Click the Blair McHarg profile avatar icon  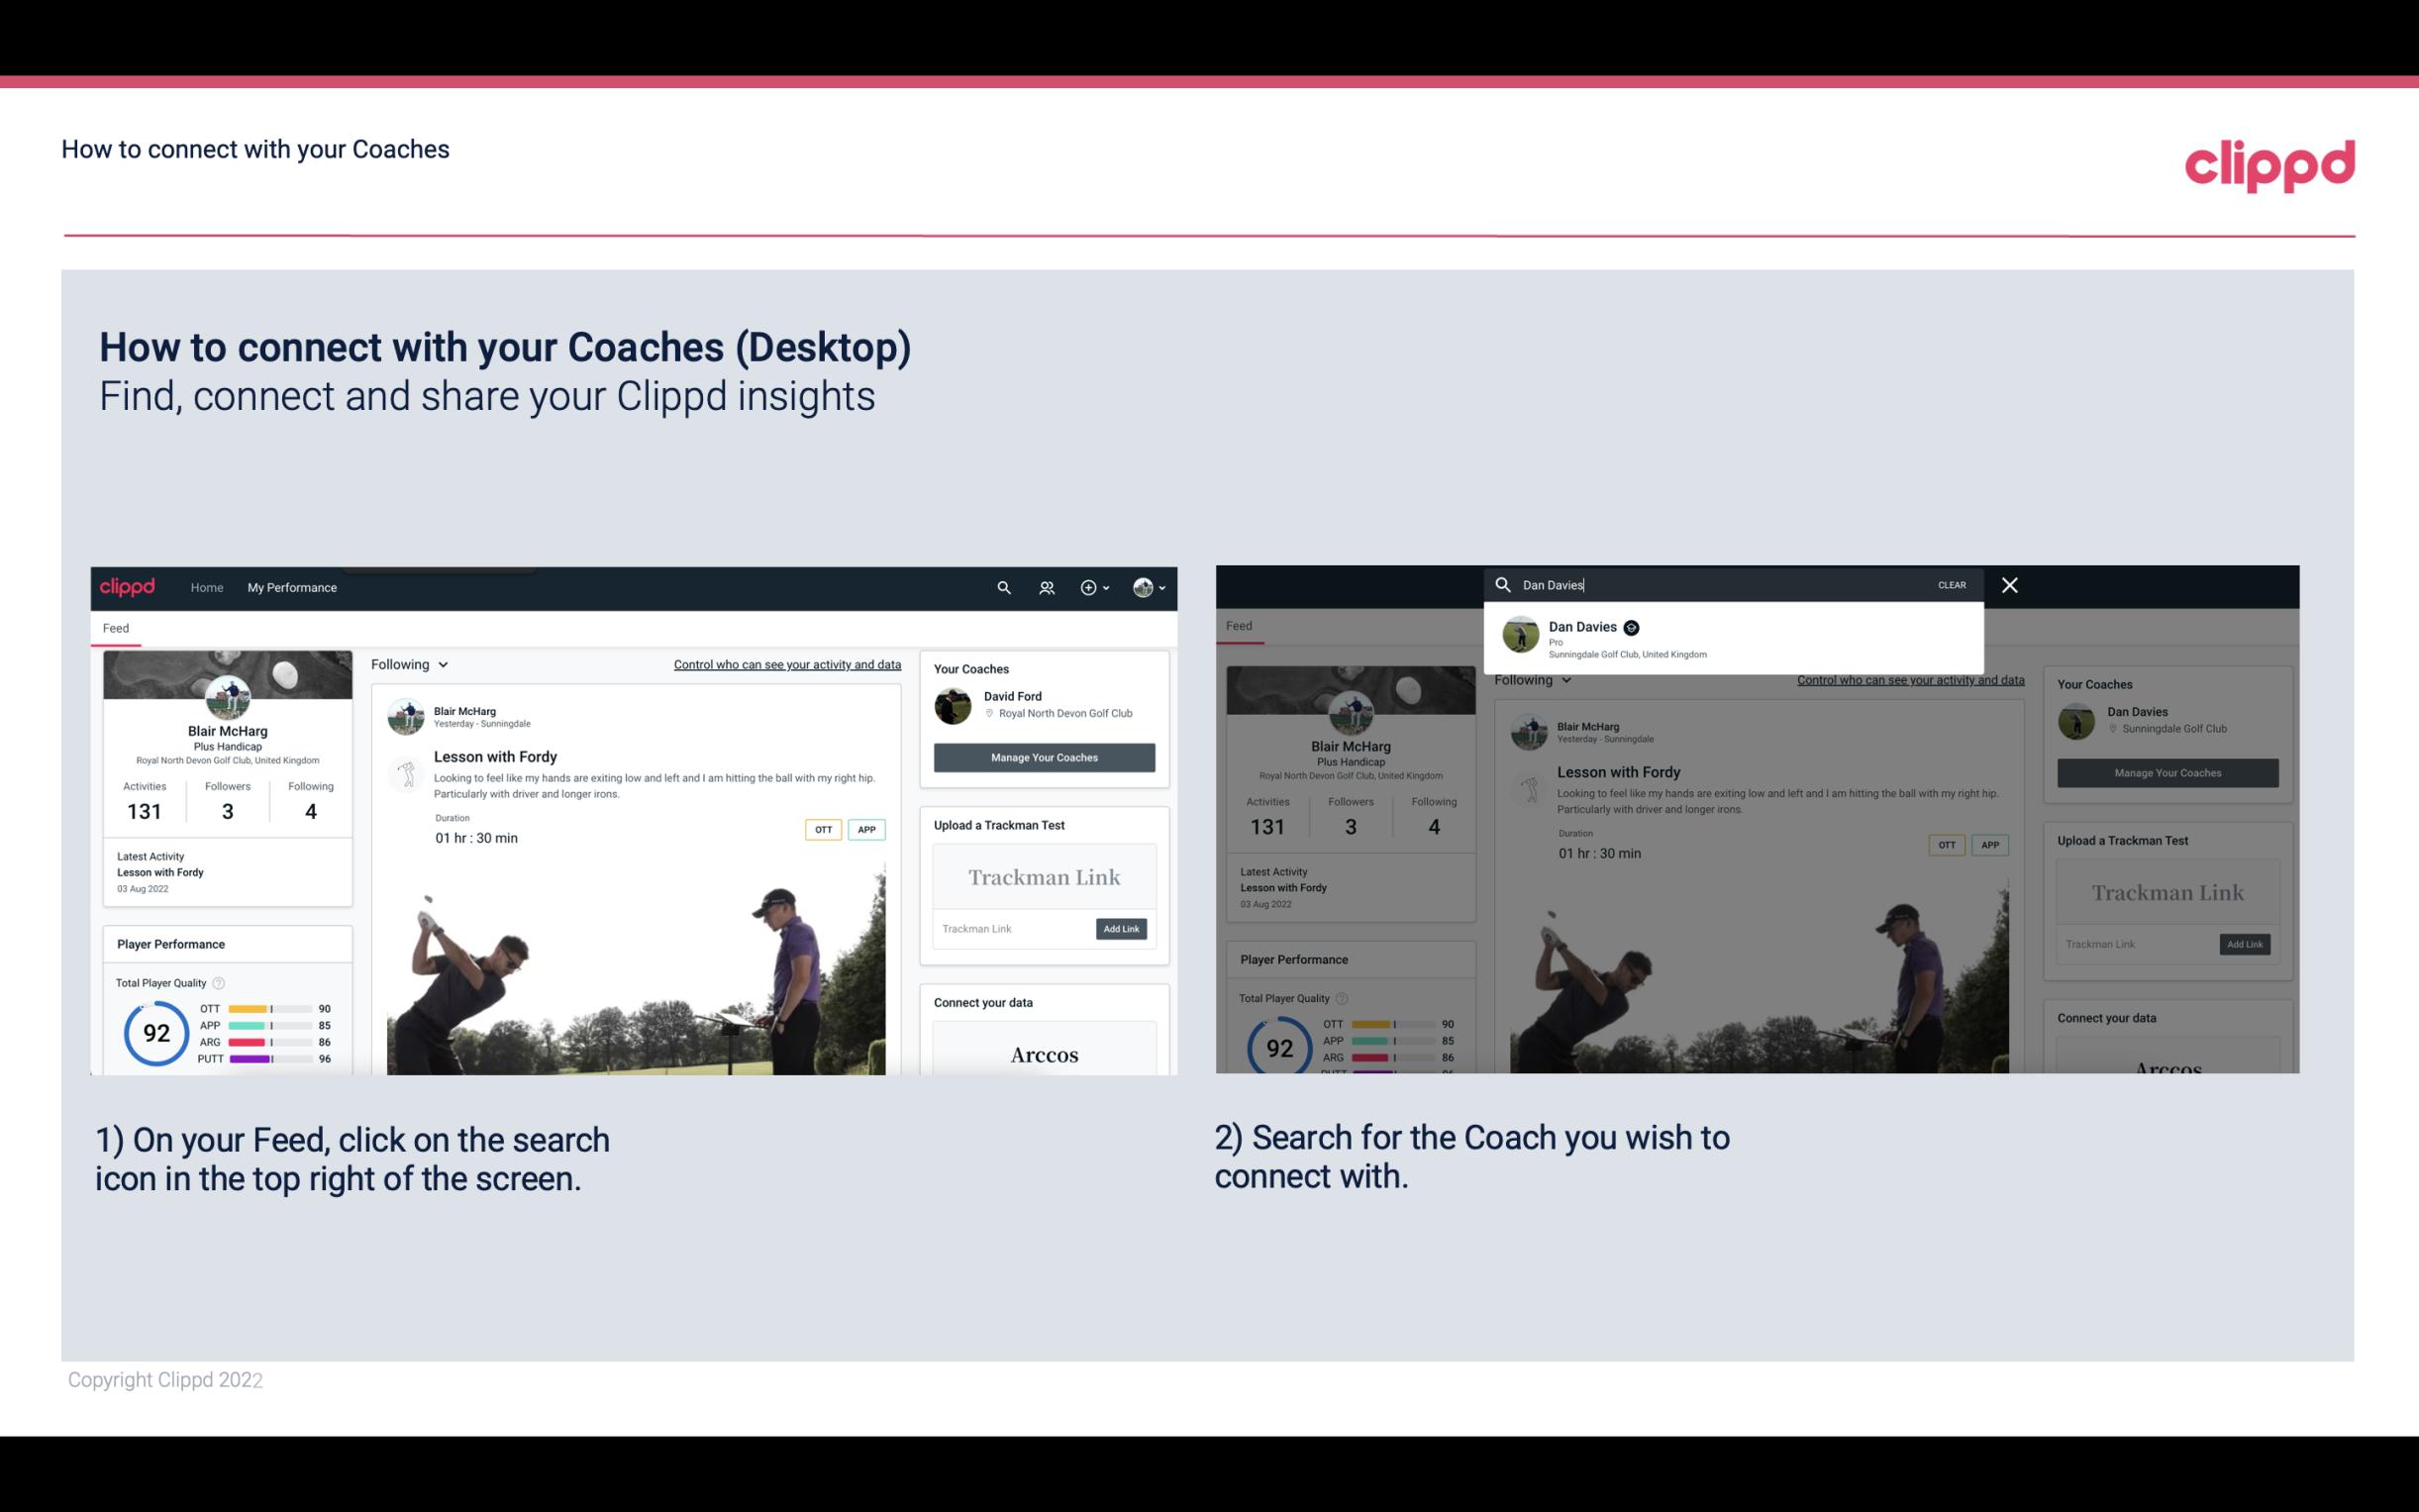click(228, 697)
